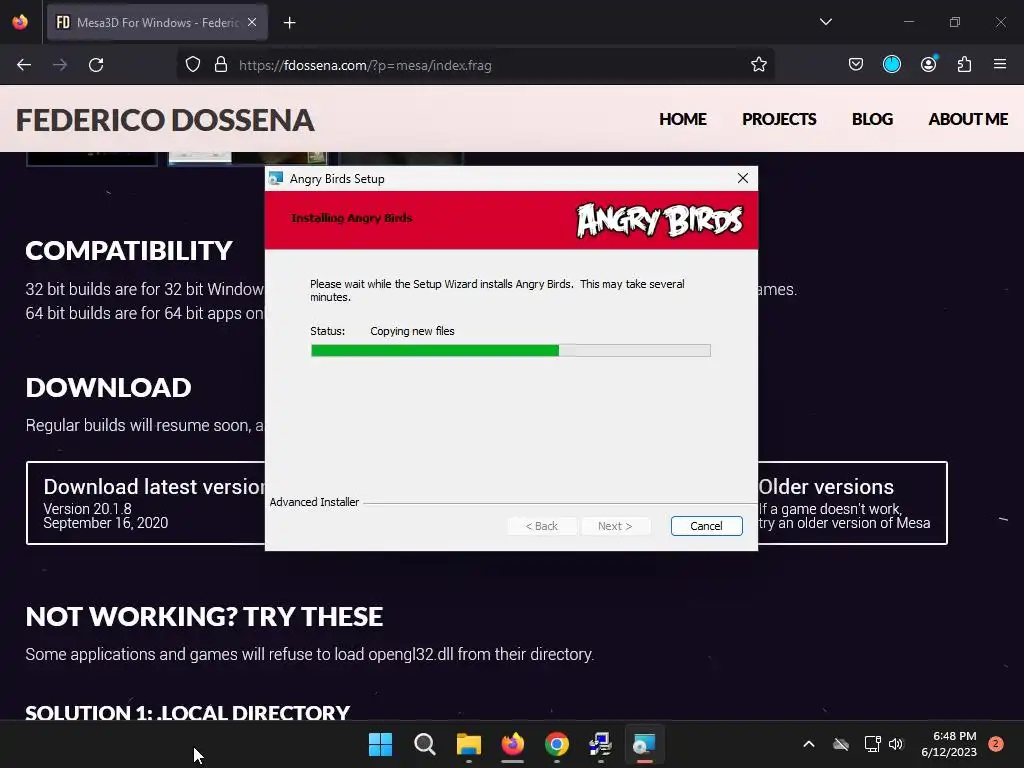The image size is (1024, 768).
Task: Open the computer setup taskbar app
Action: tap(600, 744)
